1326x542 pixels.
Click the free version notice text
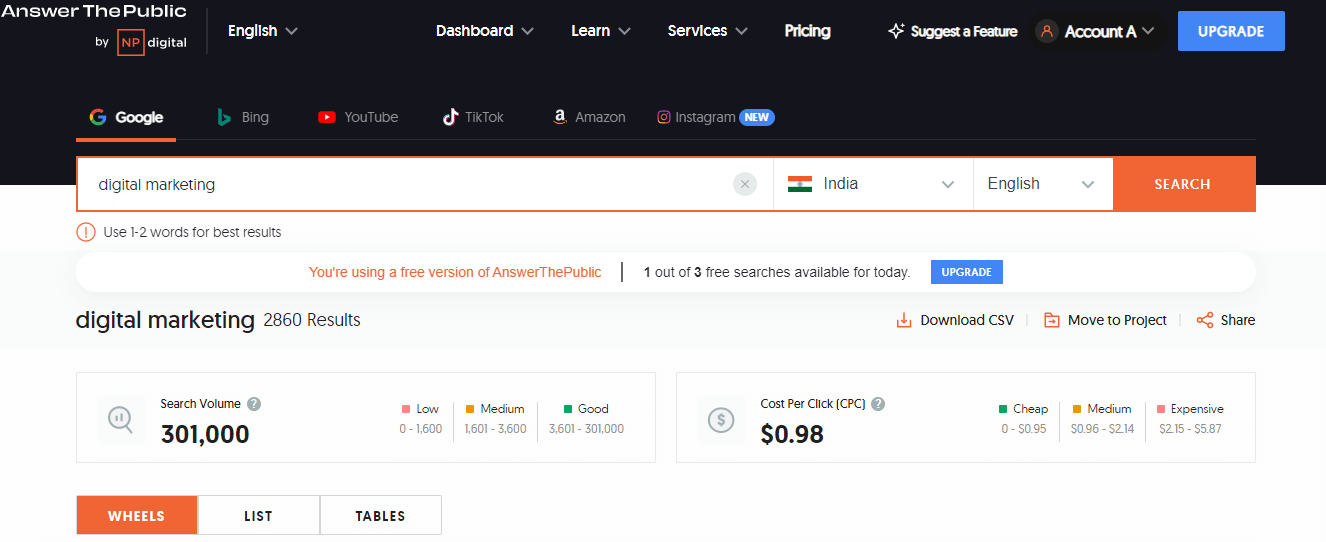[x=455, y=272]
